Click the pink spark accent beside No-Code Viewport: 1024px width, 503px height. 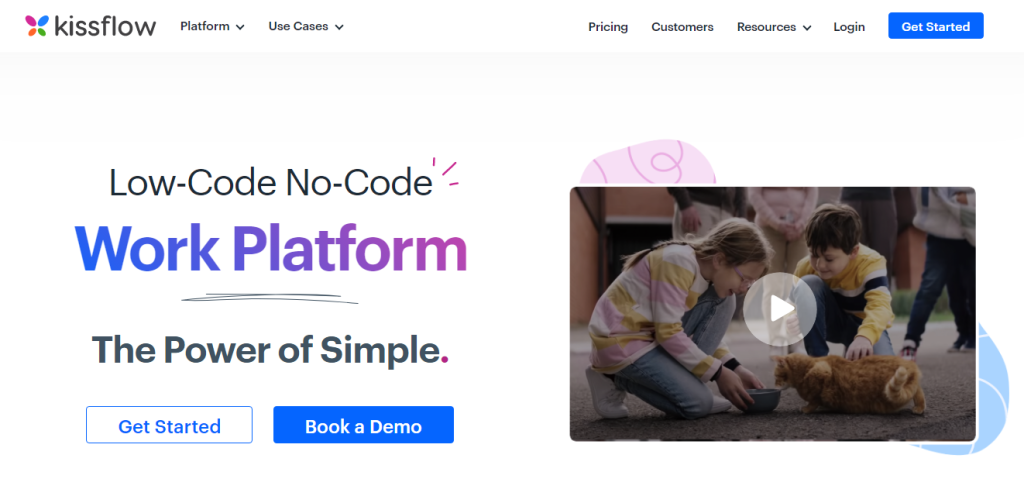[x=446, y=171]
